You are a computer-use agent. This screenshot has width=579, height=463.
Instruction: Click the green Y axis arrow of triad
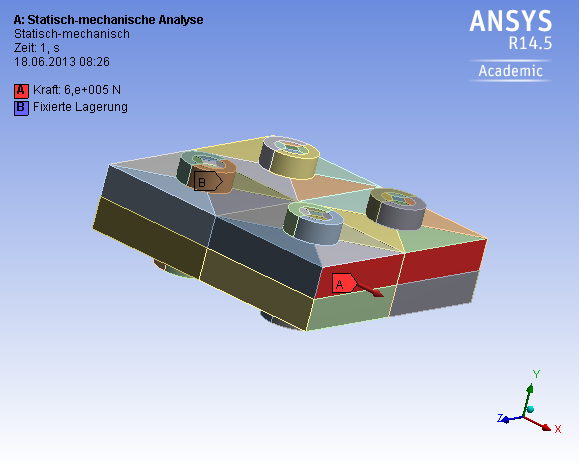[528, 400]
